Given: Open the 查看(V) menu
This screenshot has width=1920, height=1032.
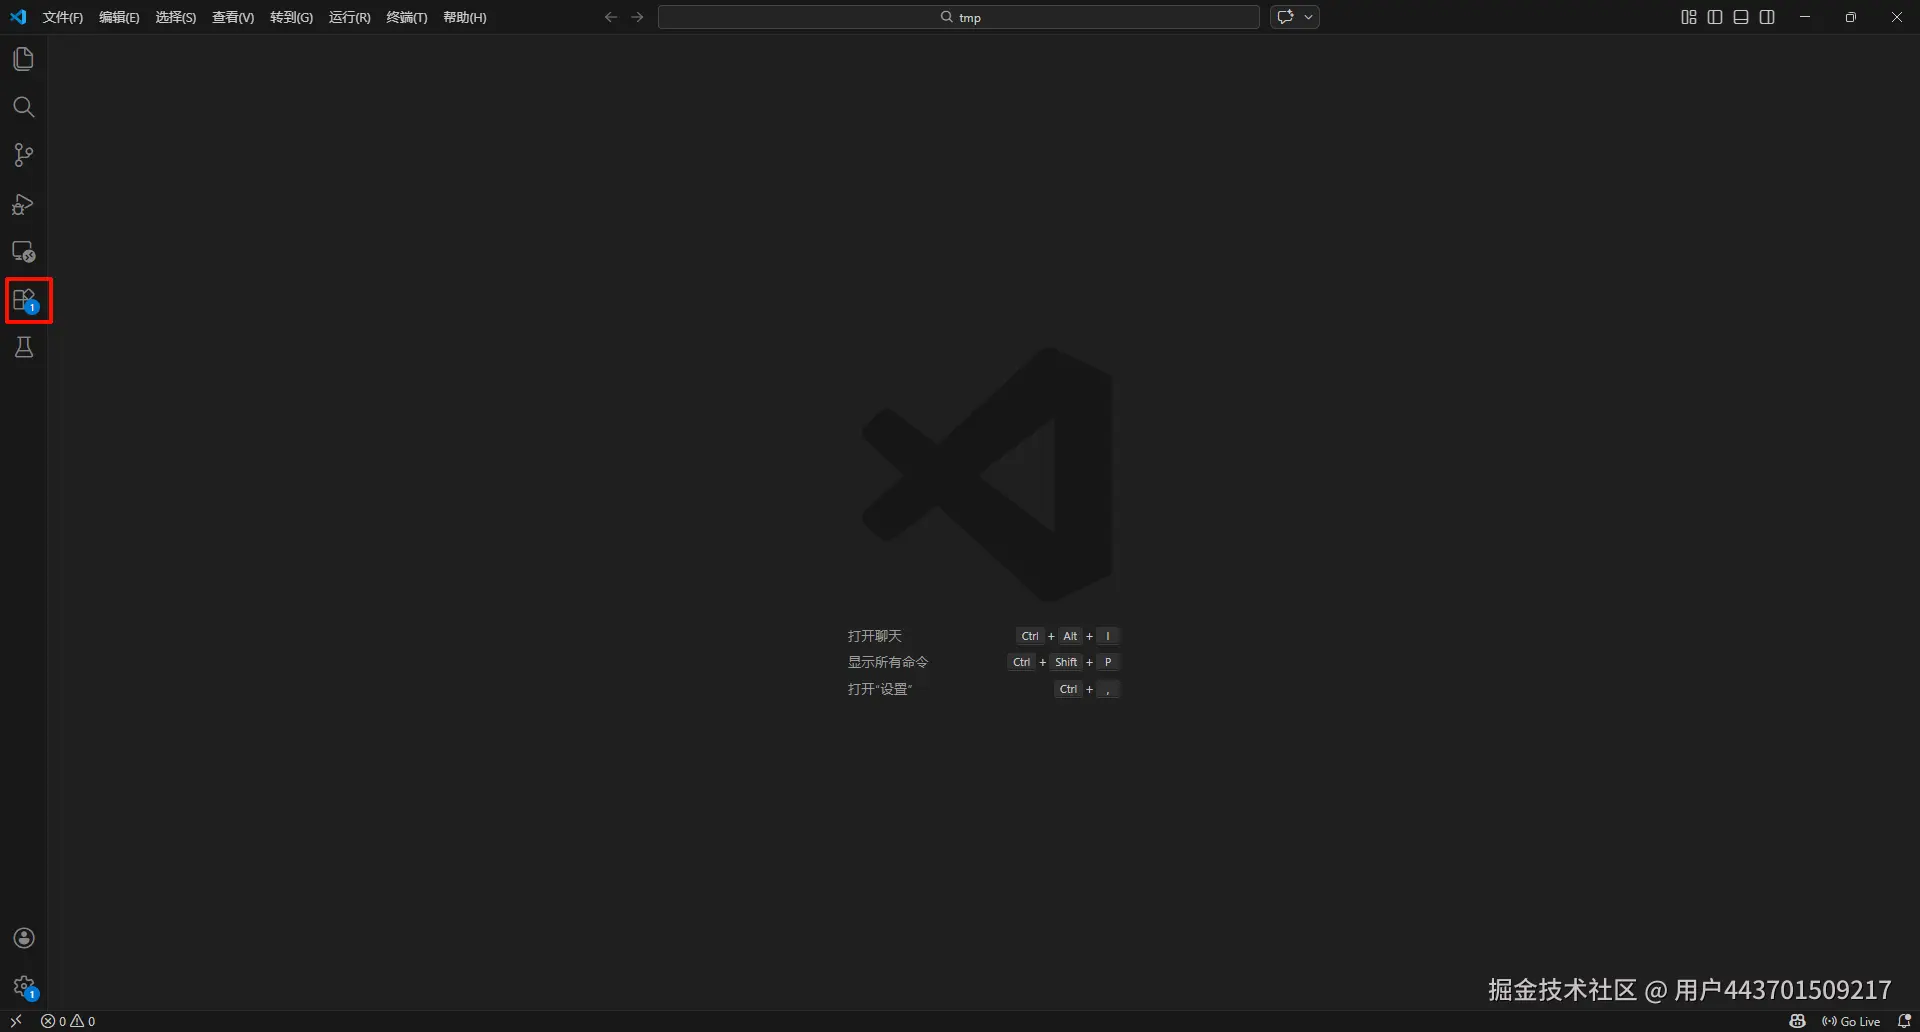Looking at the screenshot, I should (x=233, y=17).
